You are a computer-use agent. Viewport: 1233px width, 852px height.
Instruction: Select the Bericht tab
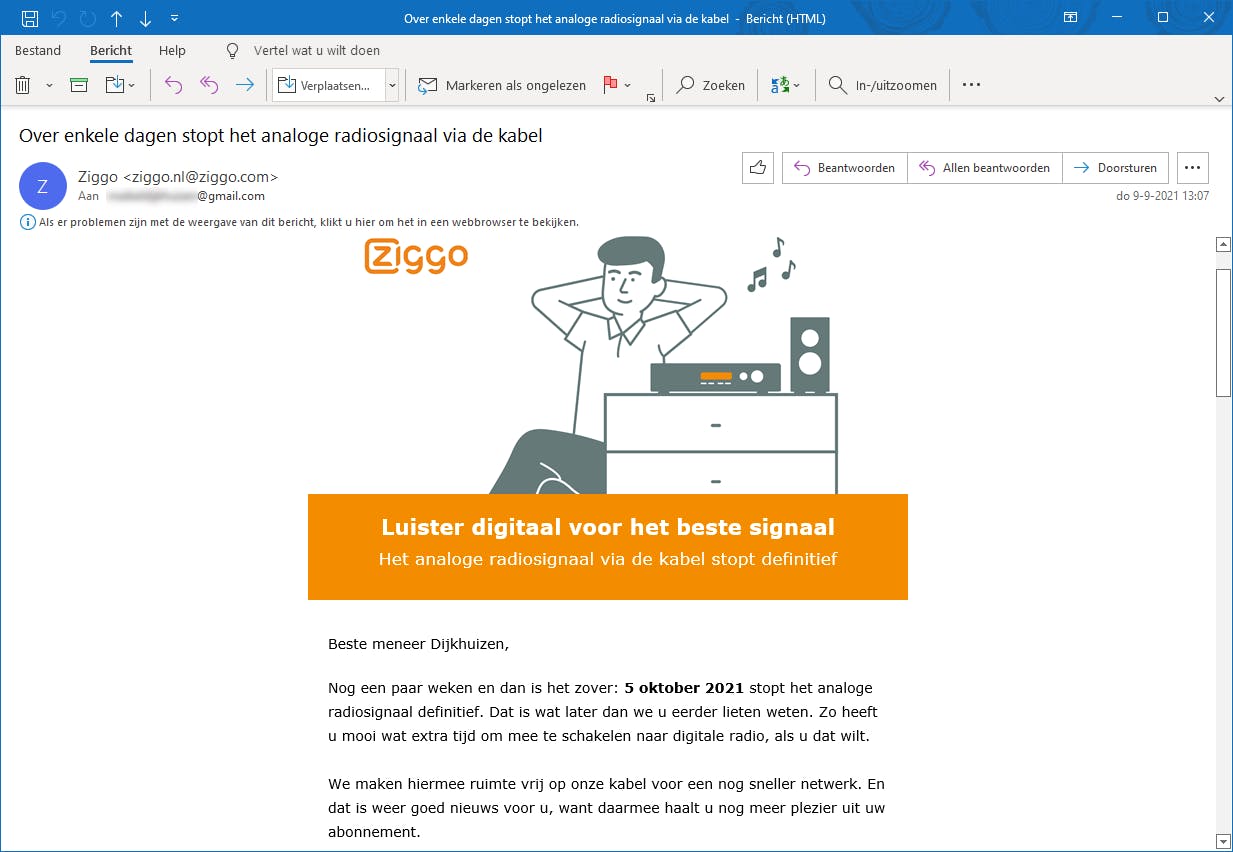click(x=111, y=50)
